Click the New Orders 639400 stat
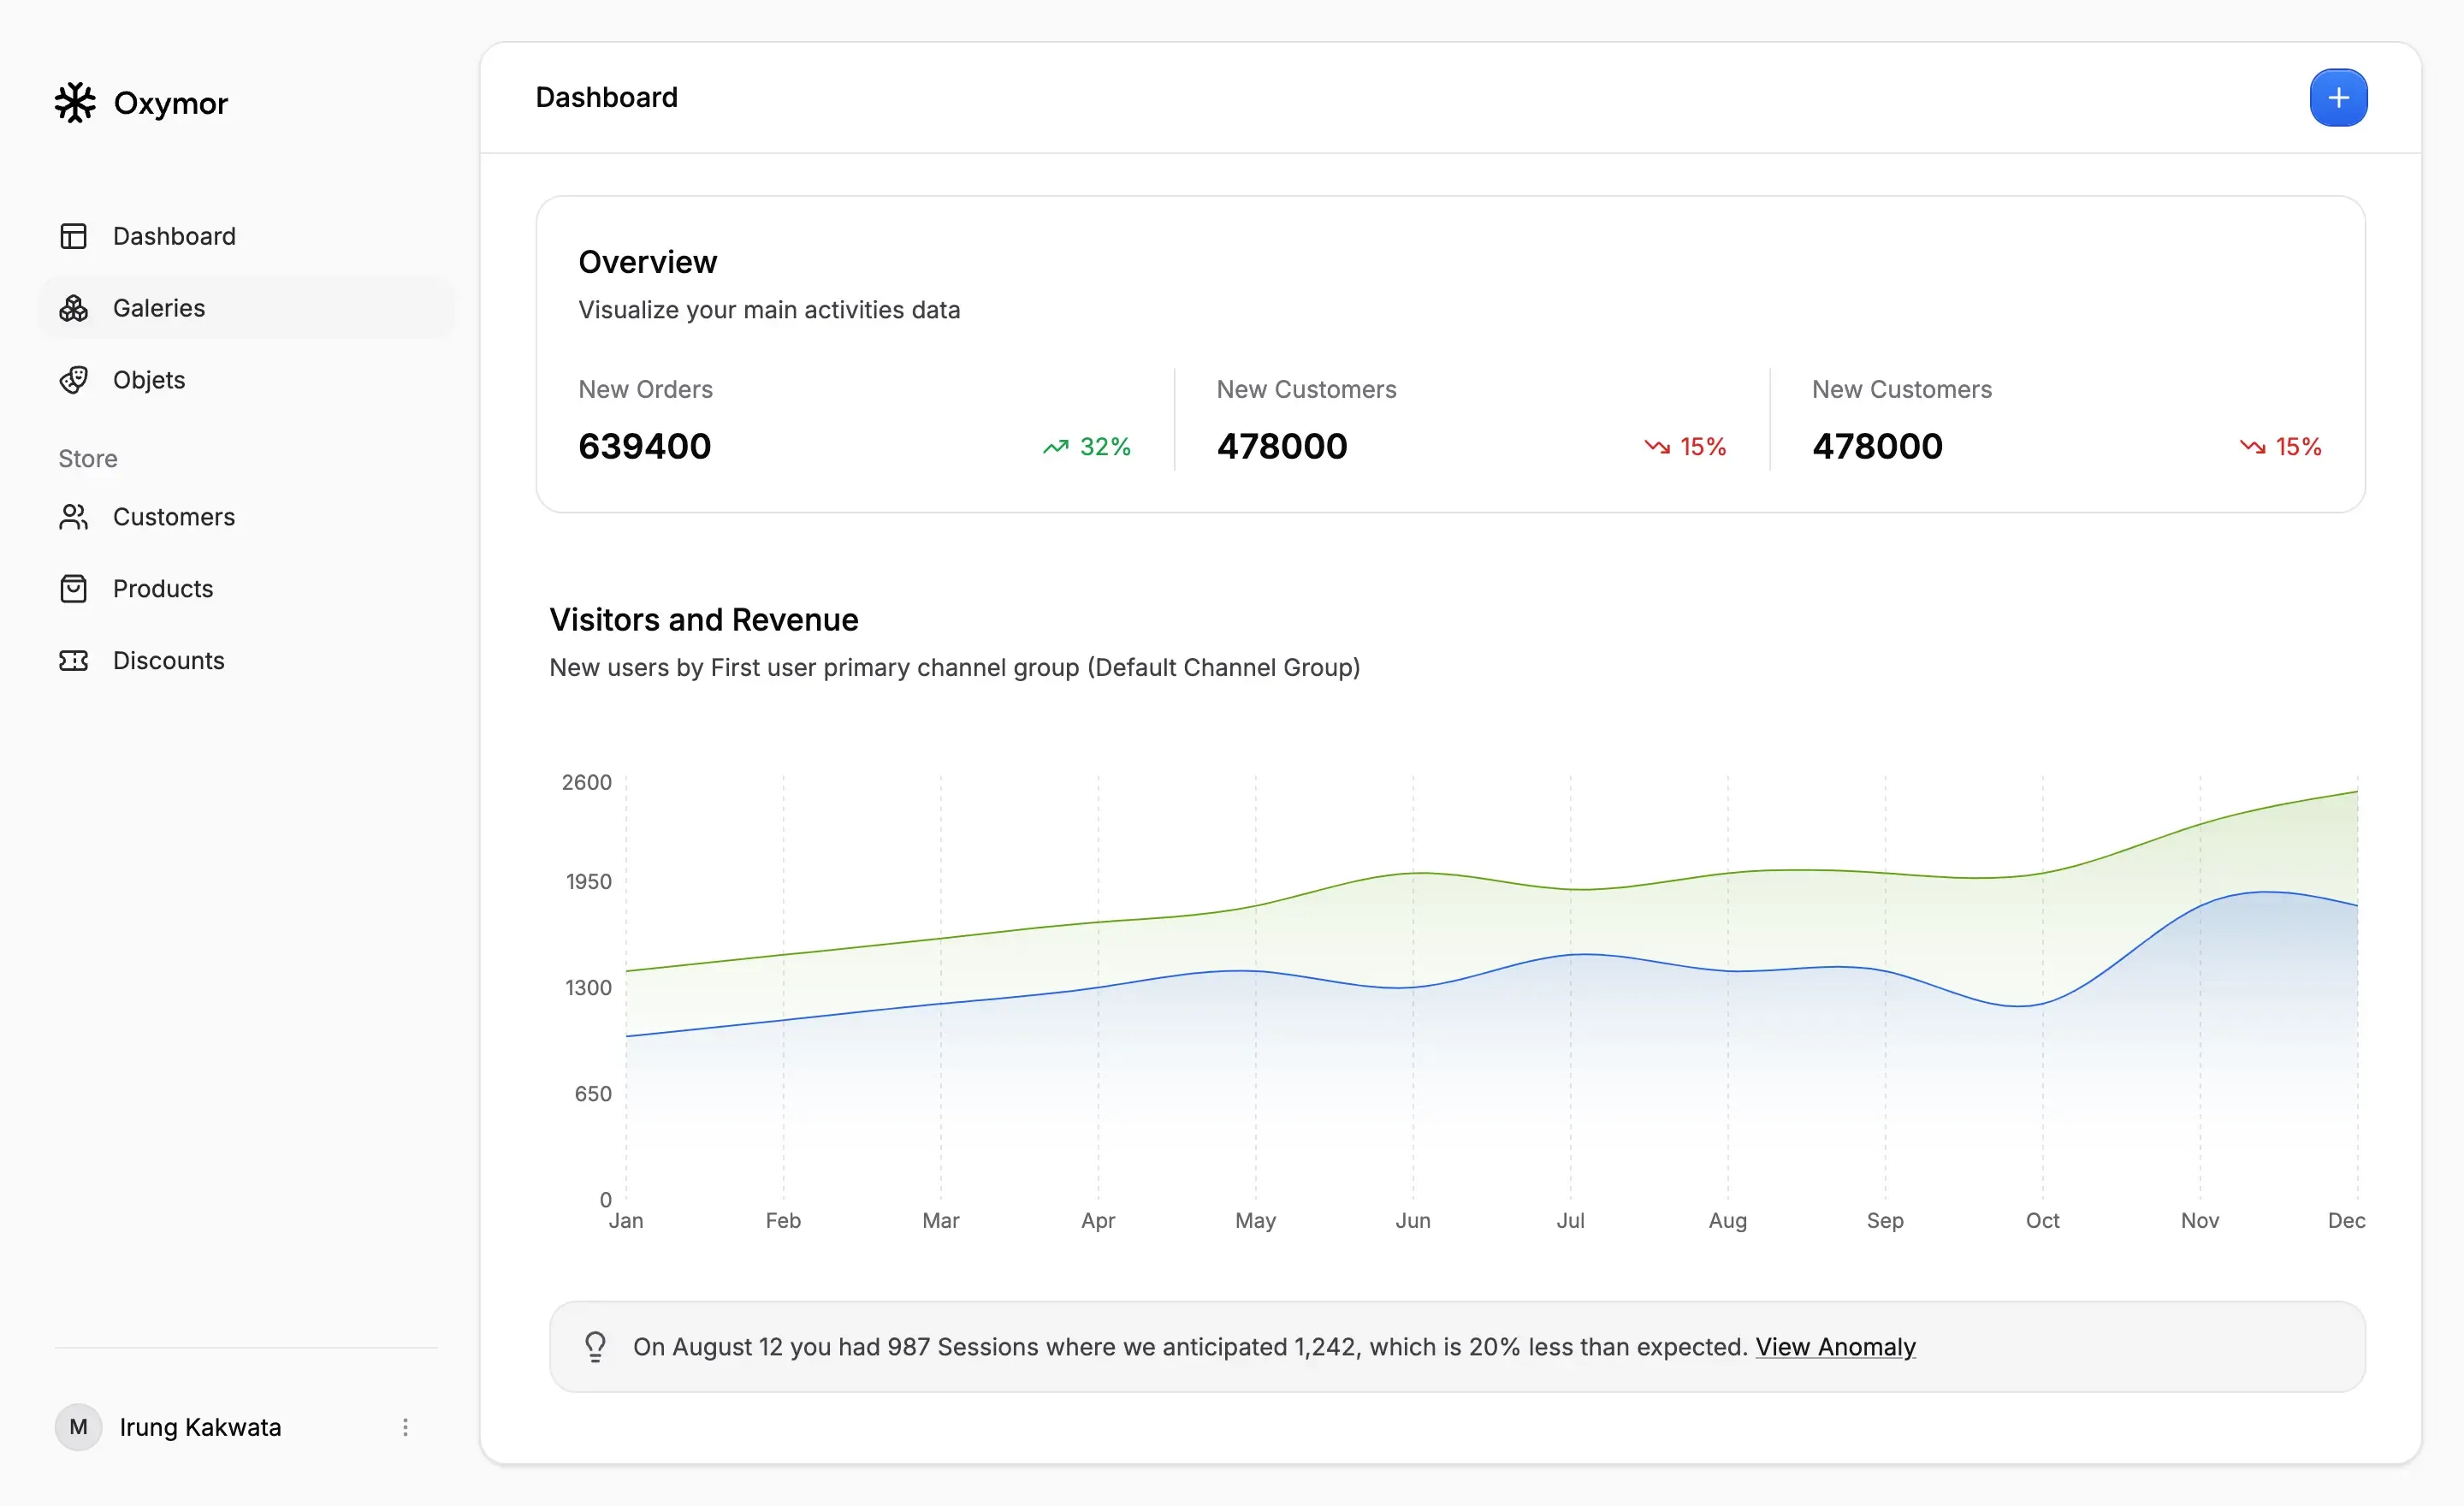 point(644,446)
